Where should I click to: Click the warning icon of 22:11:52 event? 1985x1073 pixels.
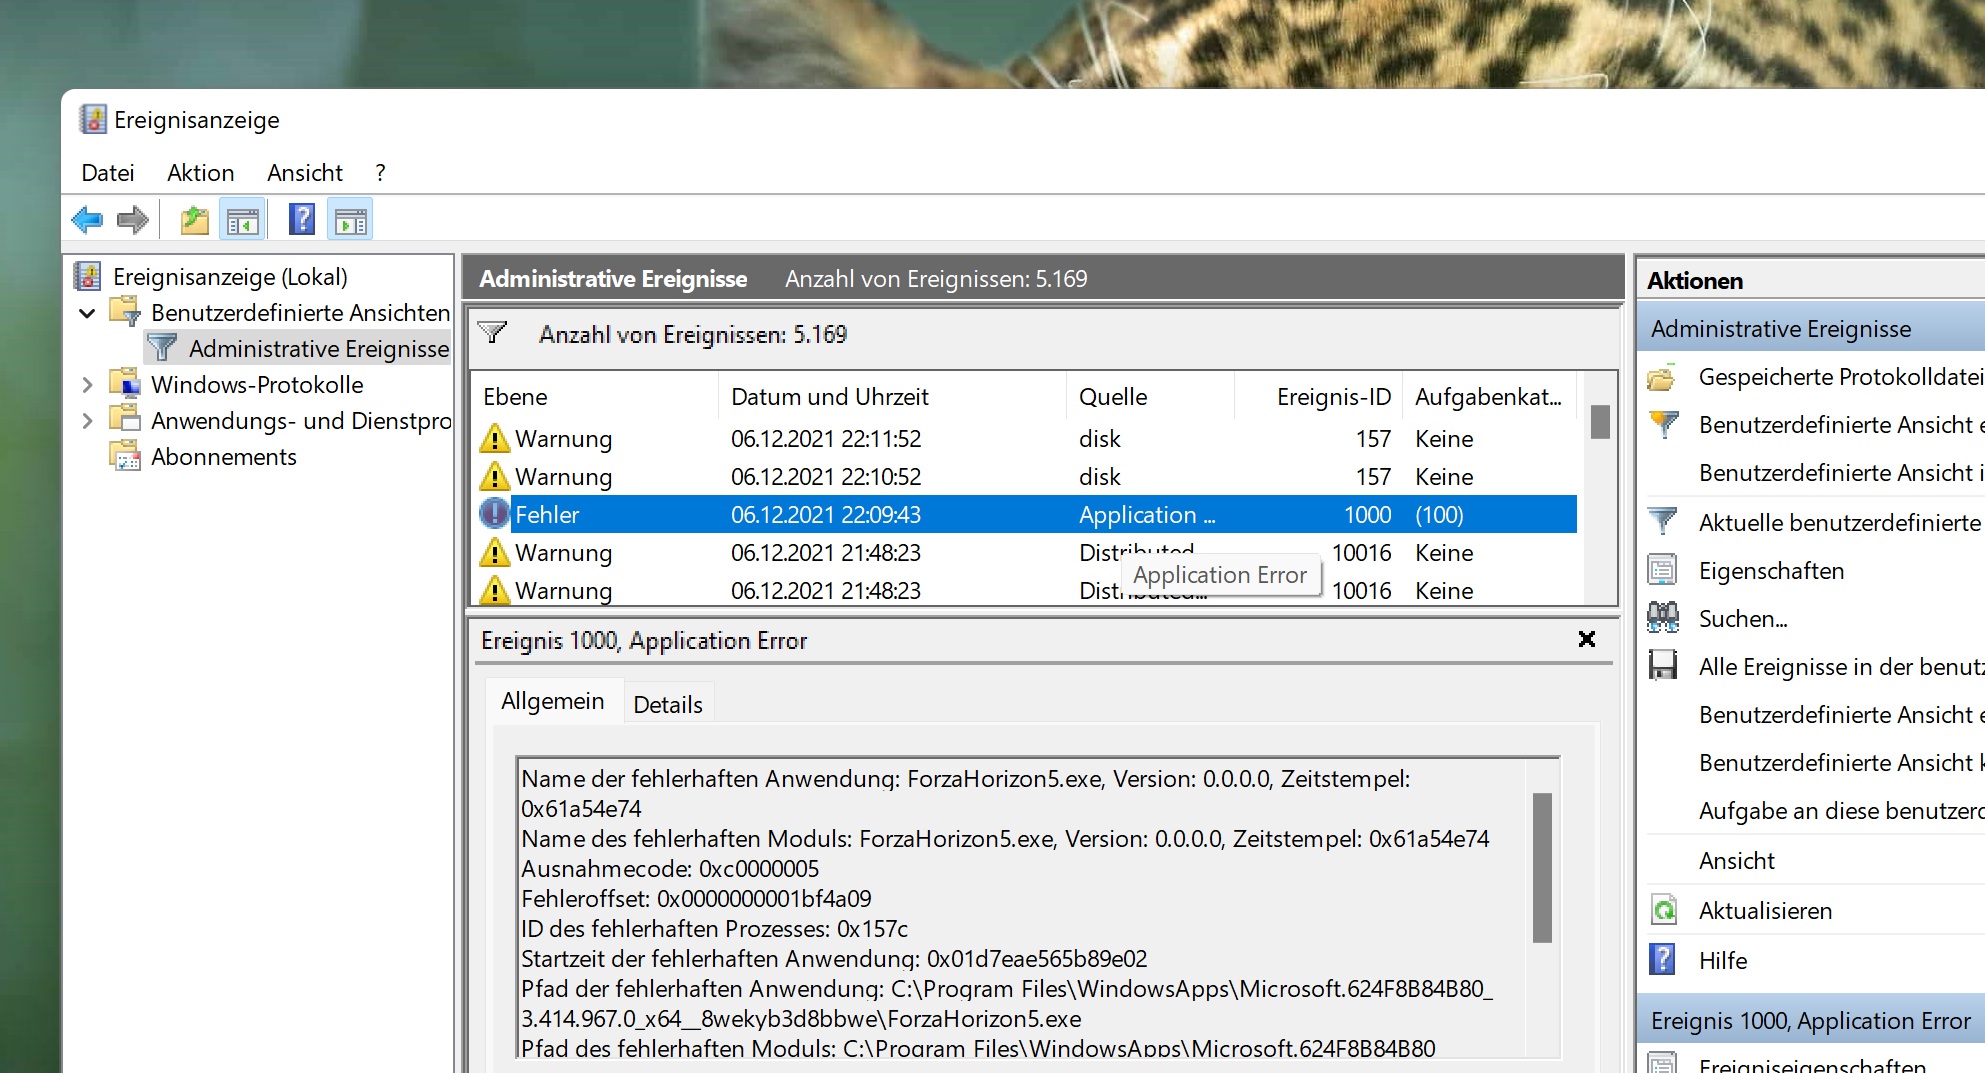click(x=494, y=439)
